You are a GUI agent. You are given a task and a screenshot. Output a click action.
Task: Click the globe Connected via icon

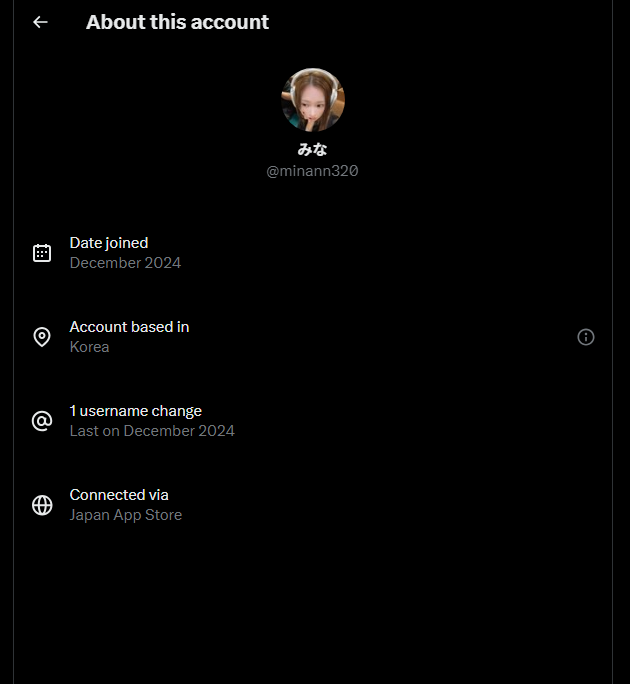coord(42,505)
